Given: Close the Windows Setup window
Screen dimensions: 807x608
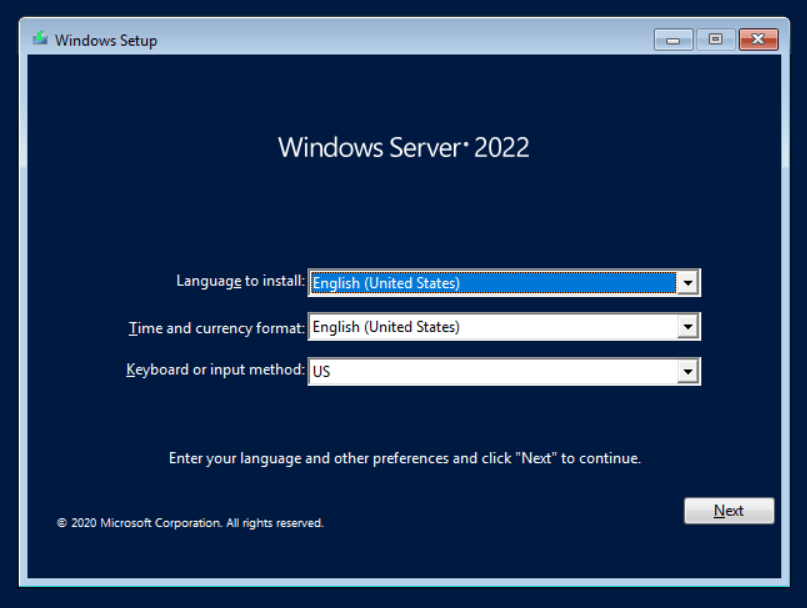Looking at the screenshot, I should [x=757, y=40].
